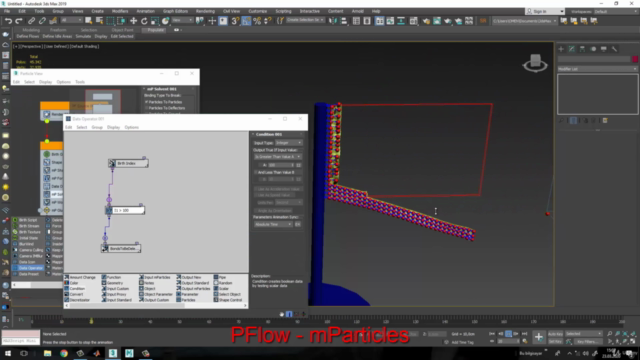Click the Redo arrow in main toolbar
This screenshot has height=360, width=640.
19,20
